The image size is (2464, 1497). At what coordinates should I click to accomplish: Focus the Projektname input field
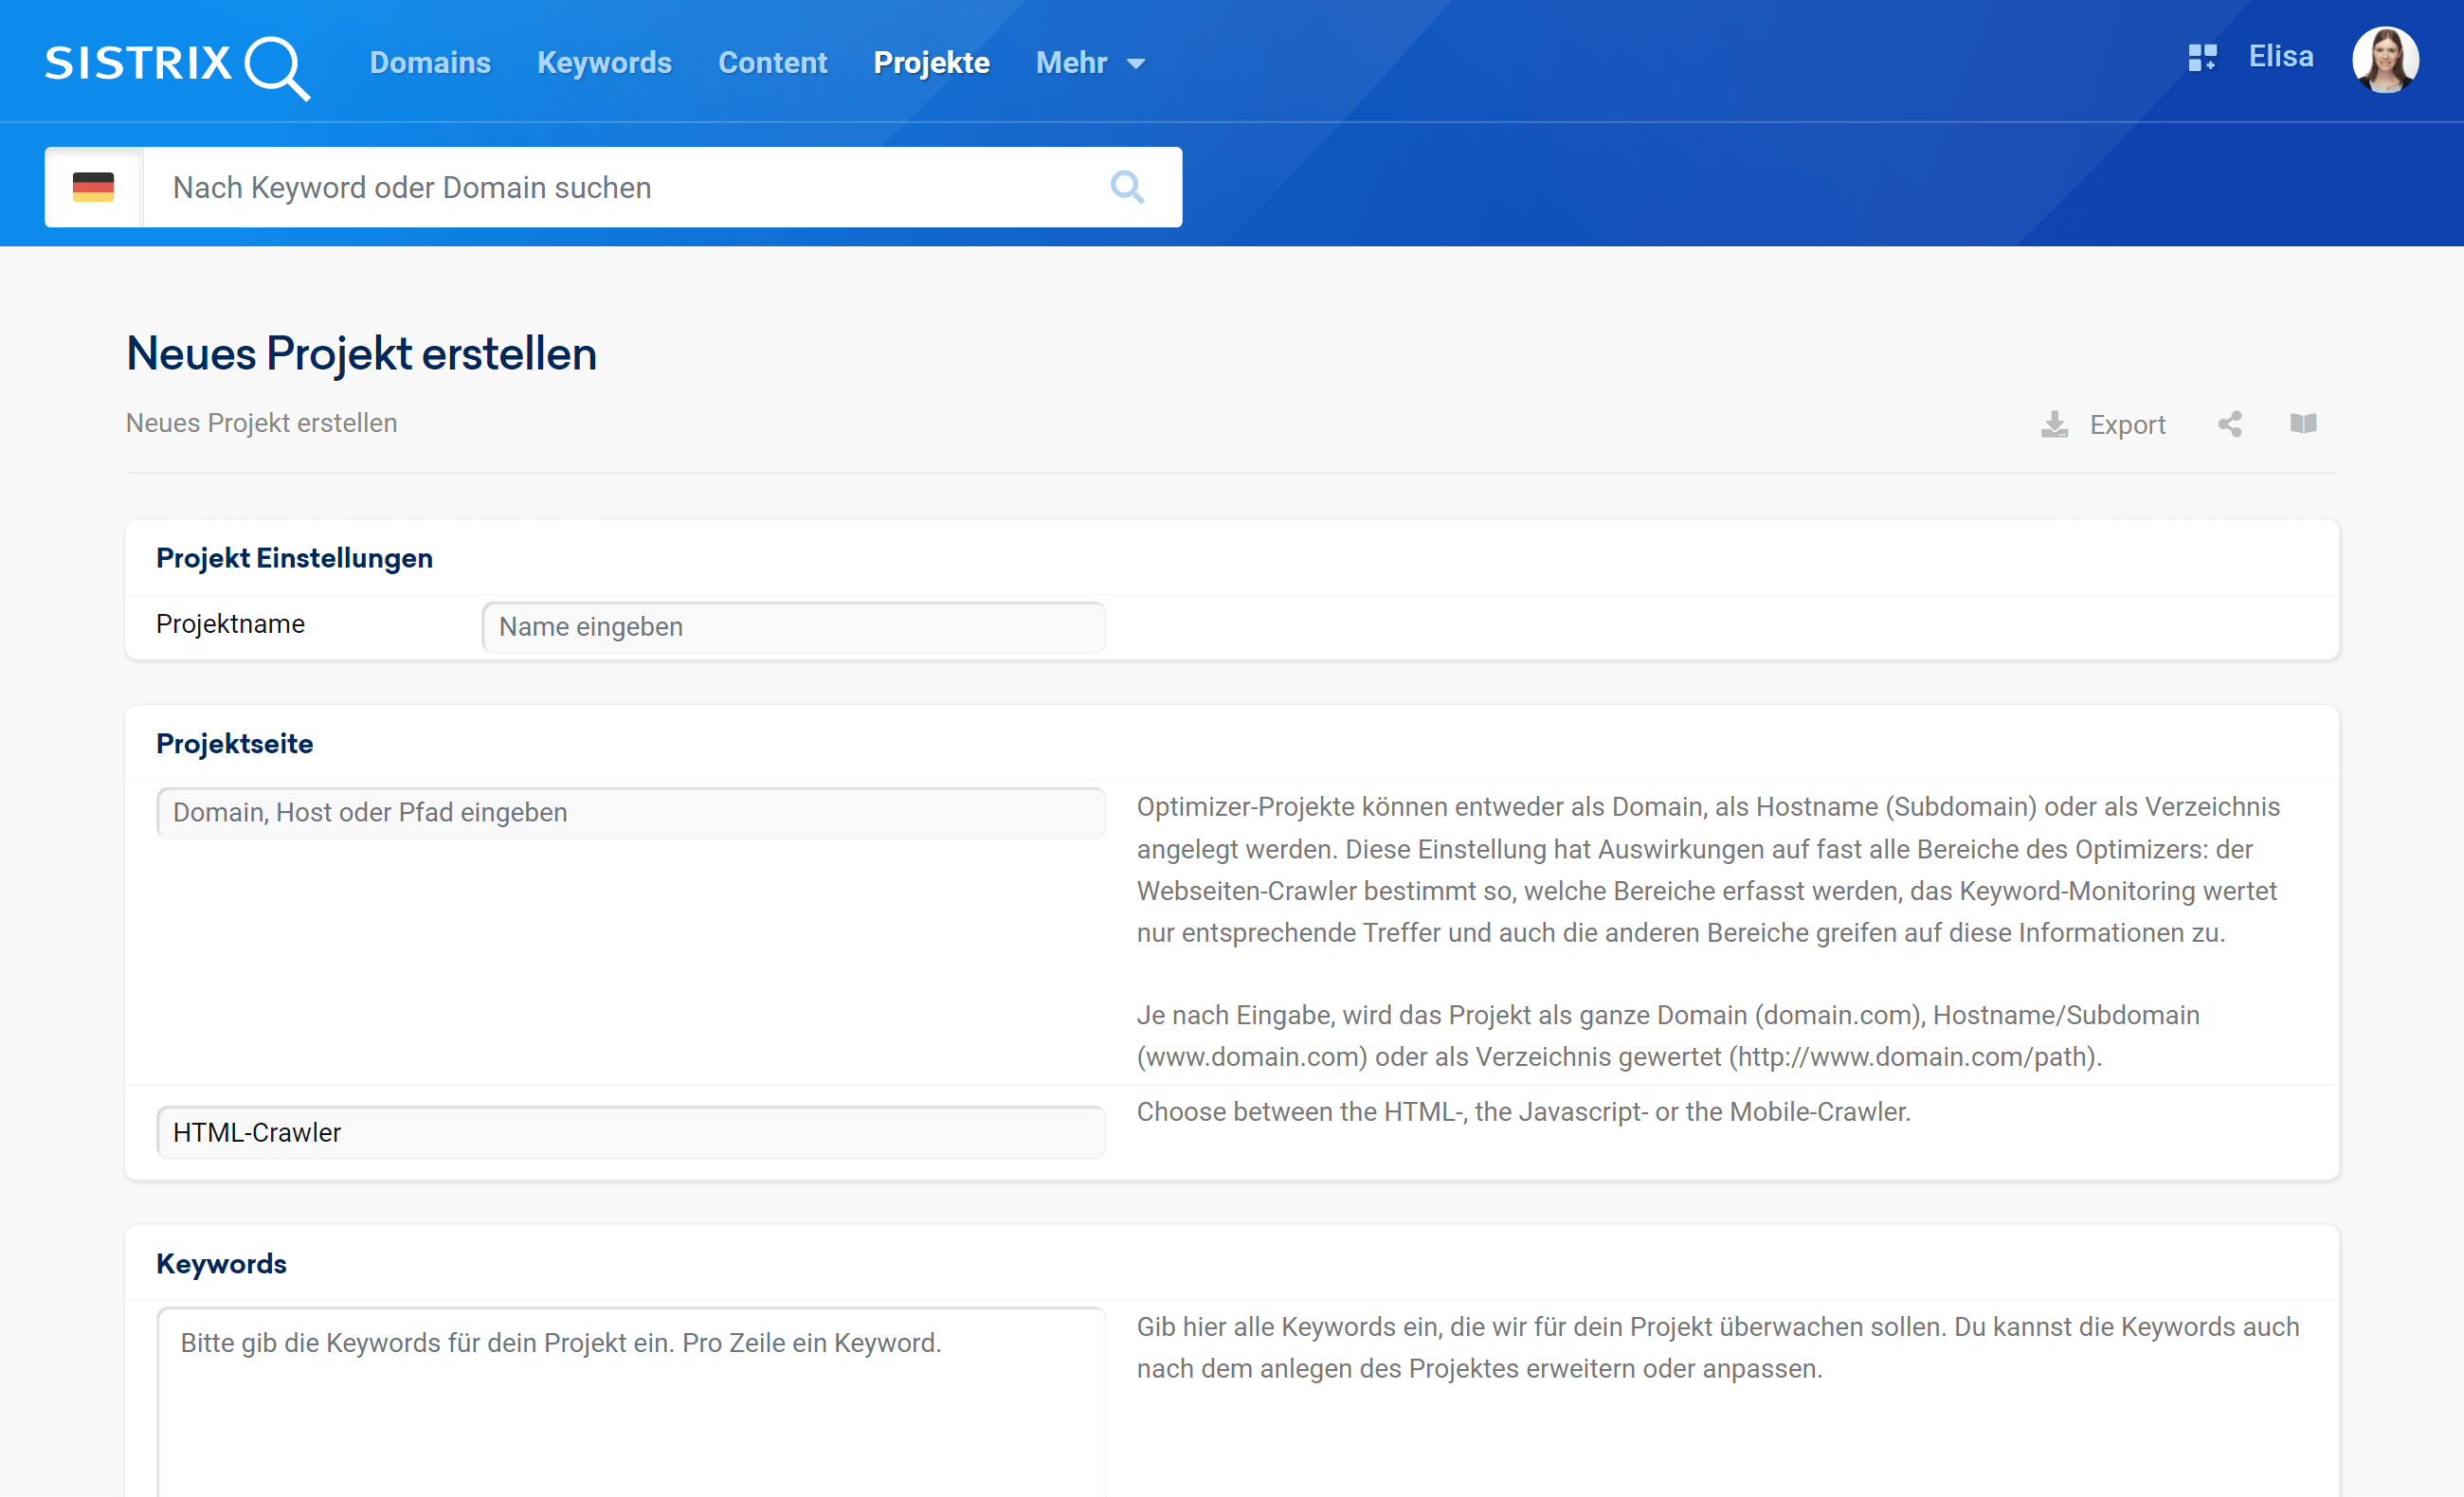(x=793, y=627)
